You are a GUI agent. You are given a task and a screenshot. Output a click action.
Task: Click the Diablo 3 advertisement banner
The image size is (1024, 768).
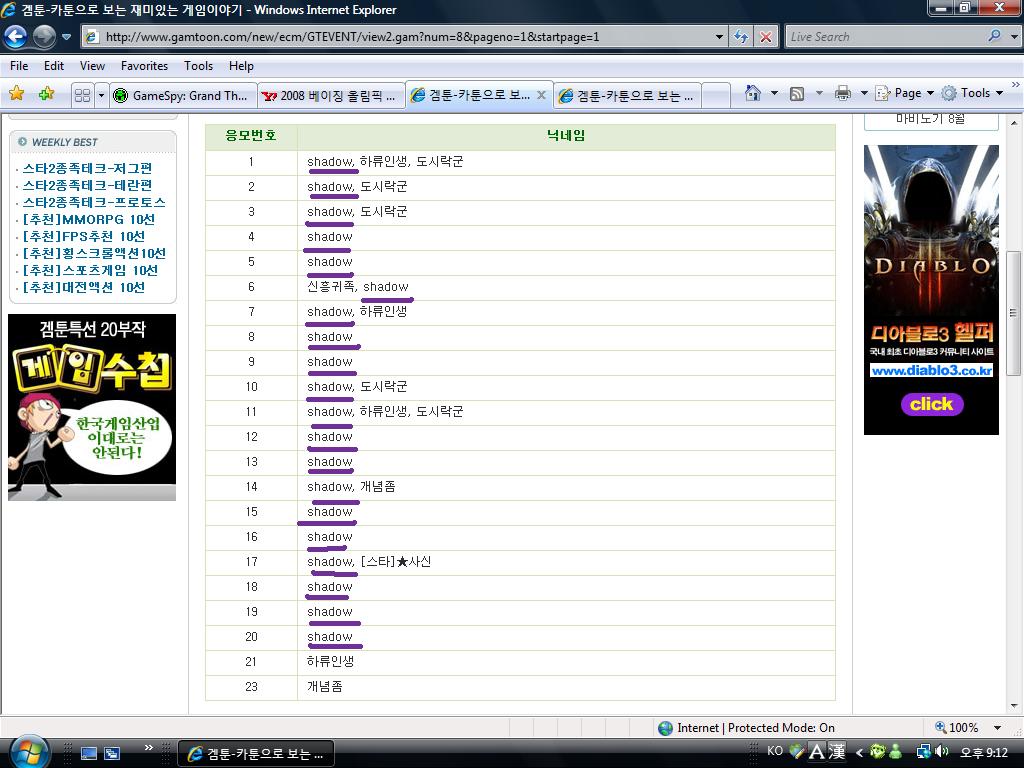[931, 289]
